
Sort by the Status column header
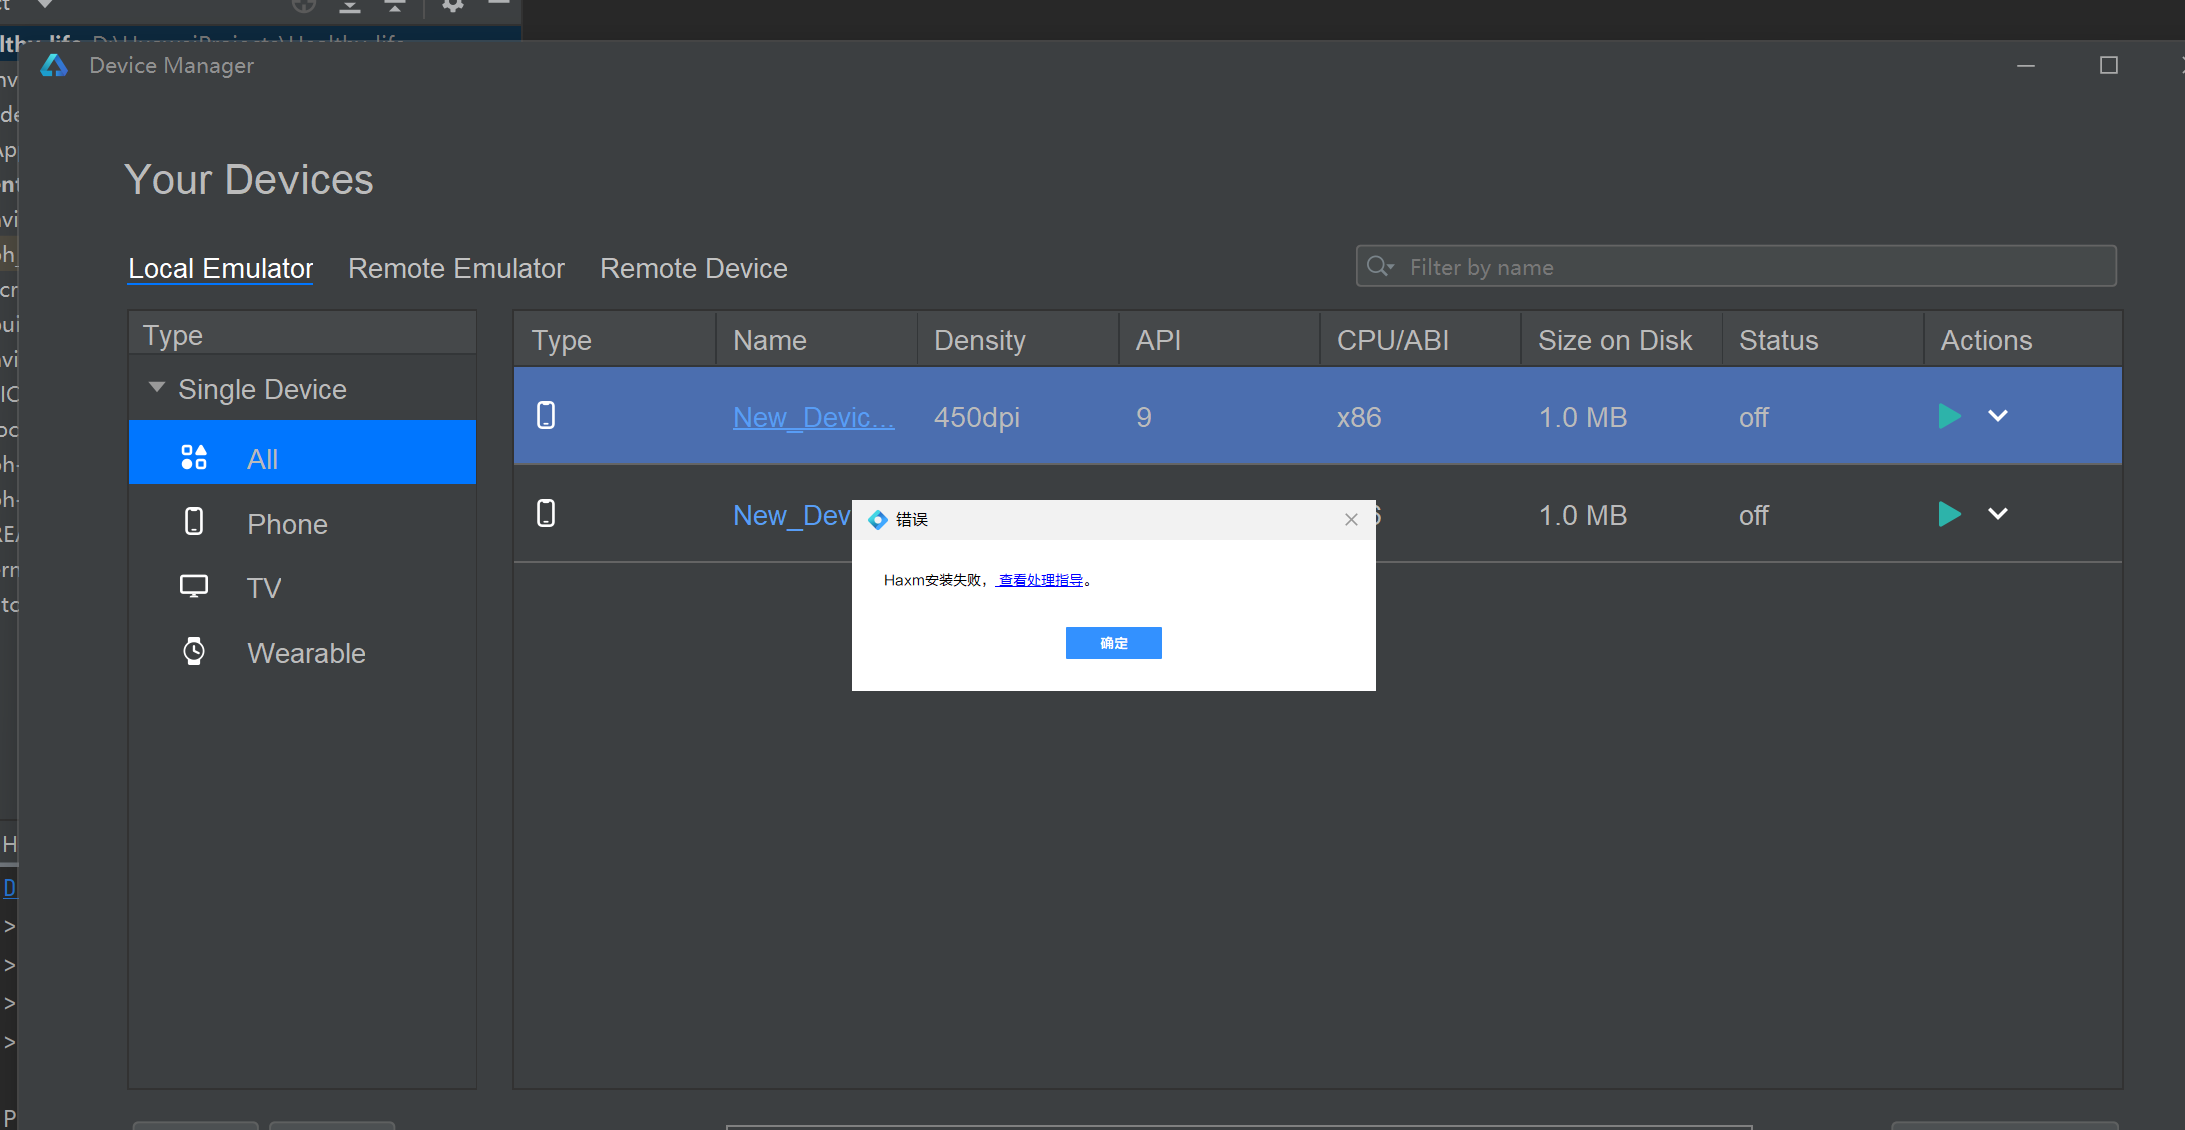pos(1823,340)
